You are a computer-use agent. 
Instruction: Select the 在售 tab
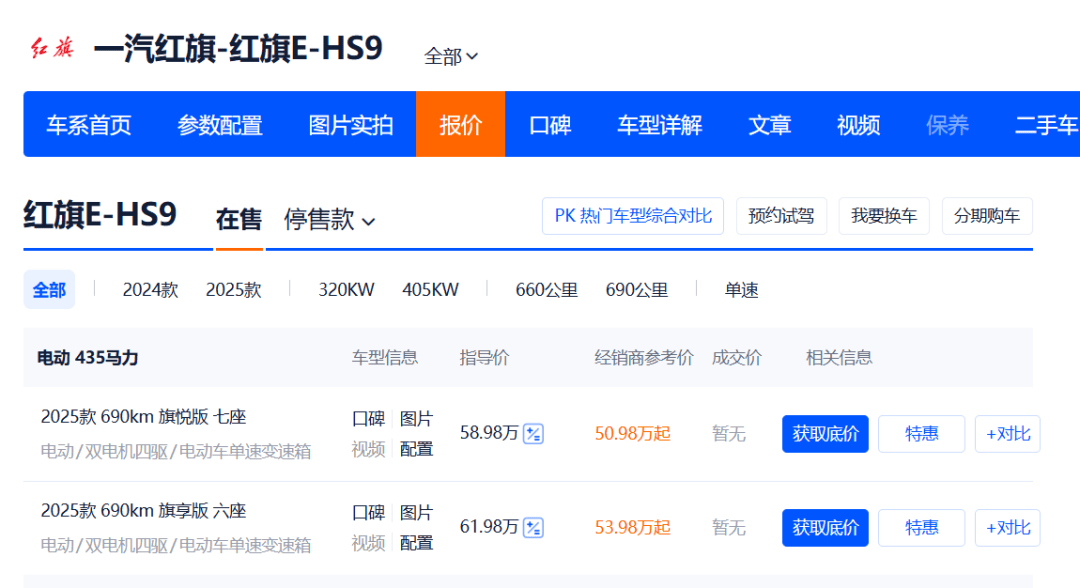(239, 220)
